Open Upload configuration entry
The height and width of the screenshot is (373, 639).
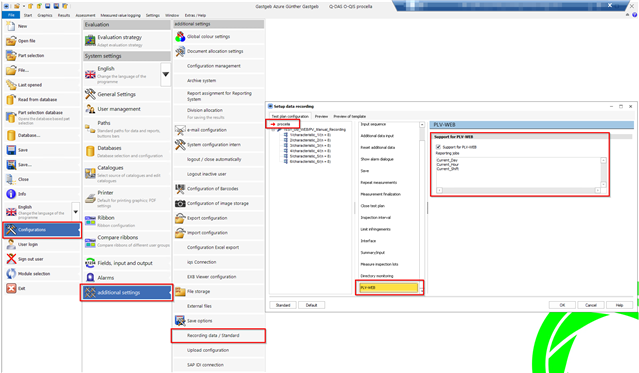pos(218,350)
